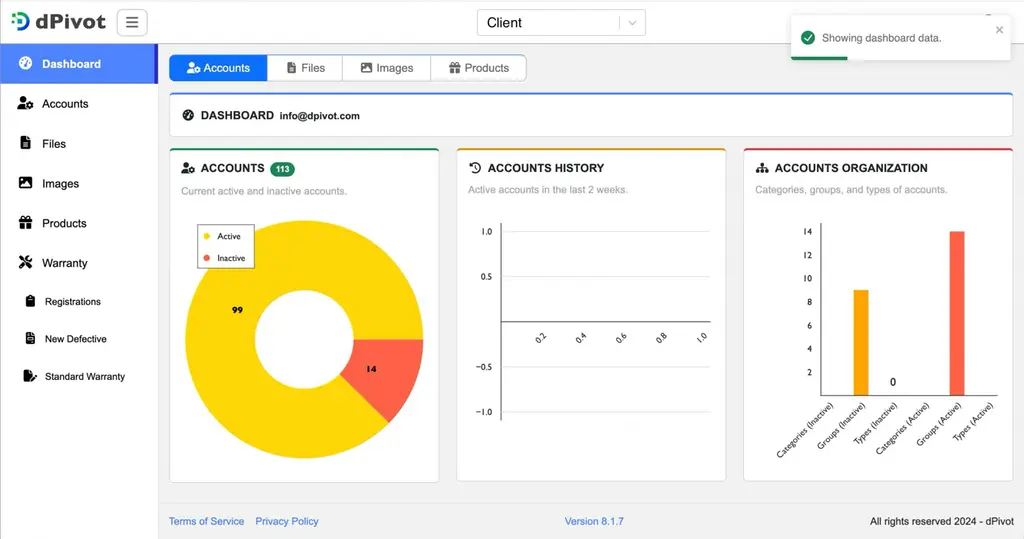This screenshot has width=1024, height=539.
Task: Click the Accounts tab user icon
Action: (193, 68)
